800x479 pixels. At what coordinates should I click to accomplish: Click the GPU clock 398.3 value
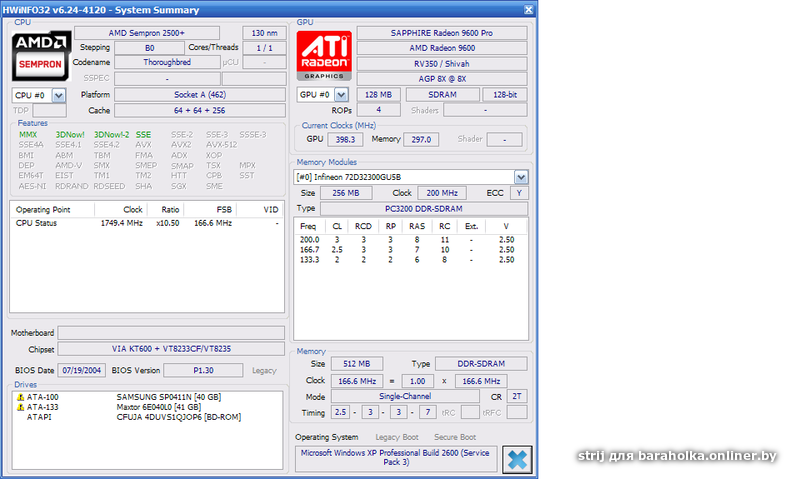click(x=345, y=139)
